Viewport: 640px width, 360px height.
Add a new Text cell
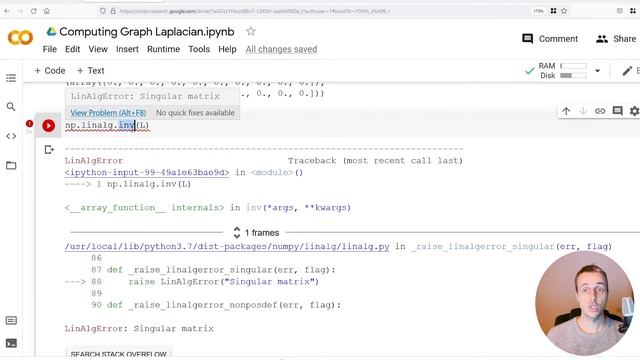coord(90,71)
